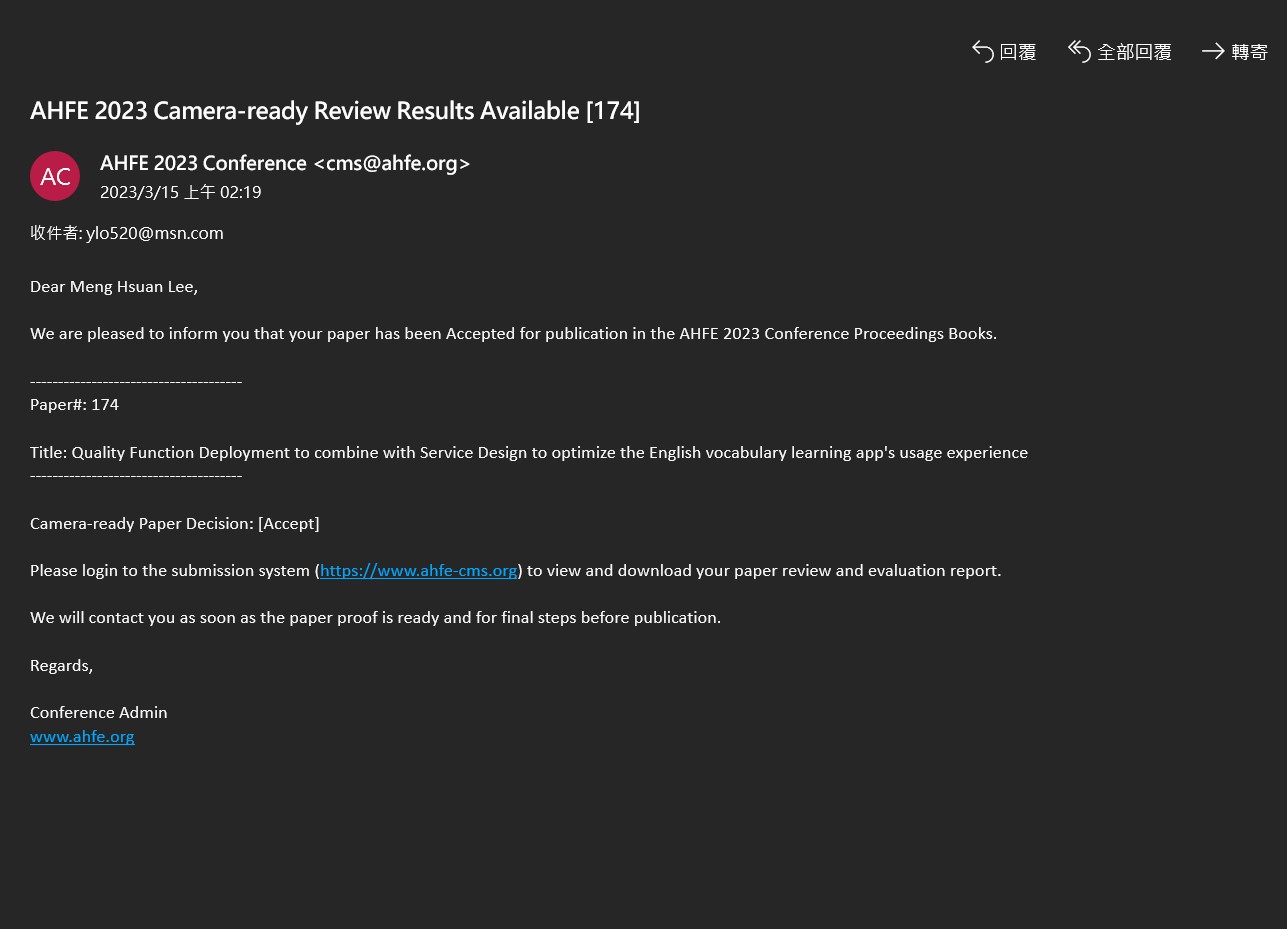Click the Camera-ready Paper Decision line

(x=175, y=524)
